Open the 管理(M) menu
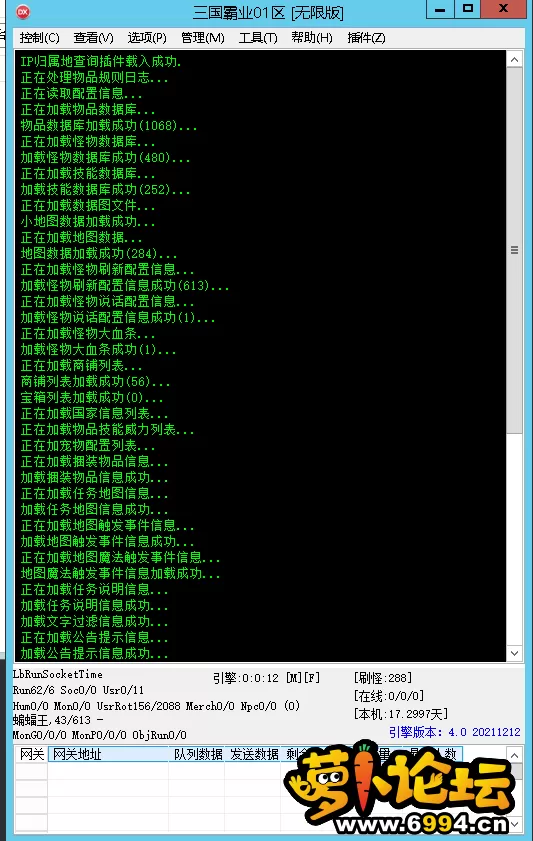Image resolution: width=533 pixels, height=841 pixels. click(203, 38)
